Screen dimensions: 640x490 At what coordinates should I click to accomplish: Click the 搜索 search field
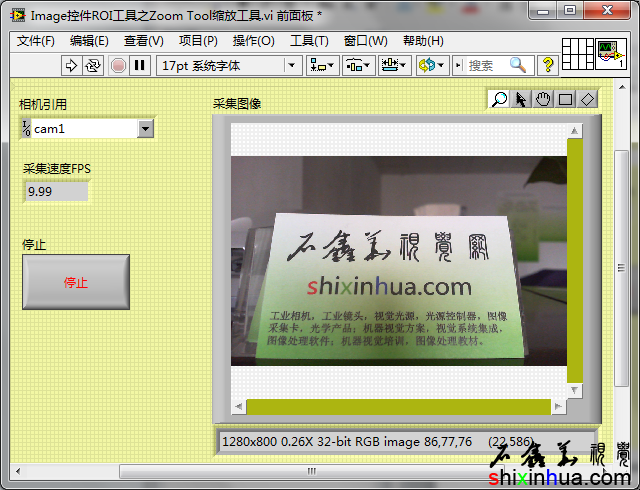click(488, 65)
